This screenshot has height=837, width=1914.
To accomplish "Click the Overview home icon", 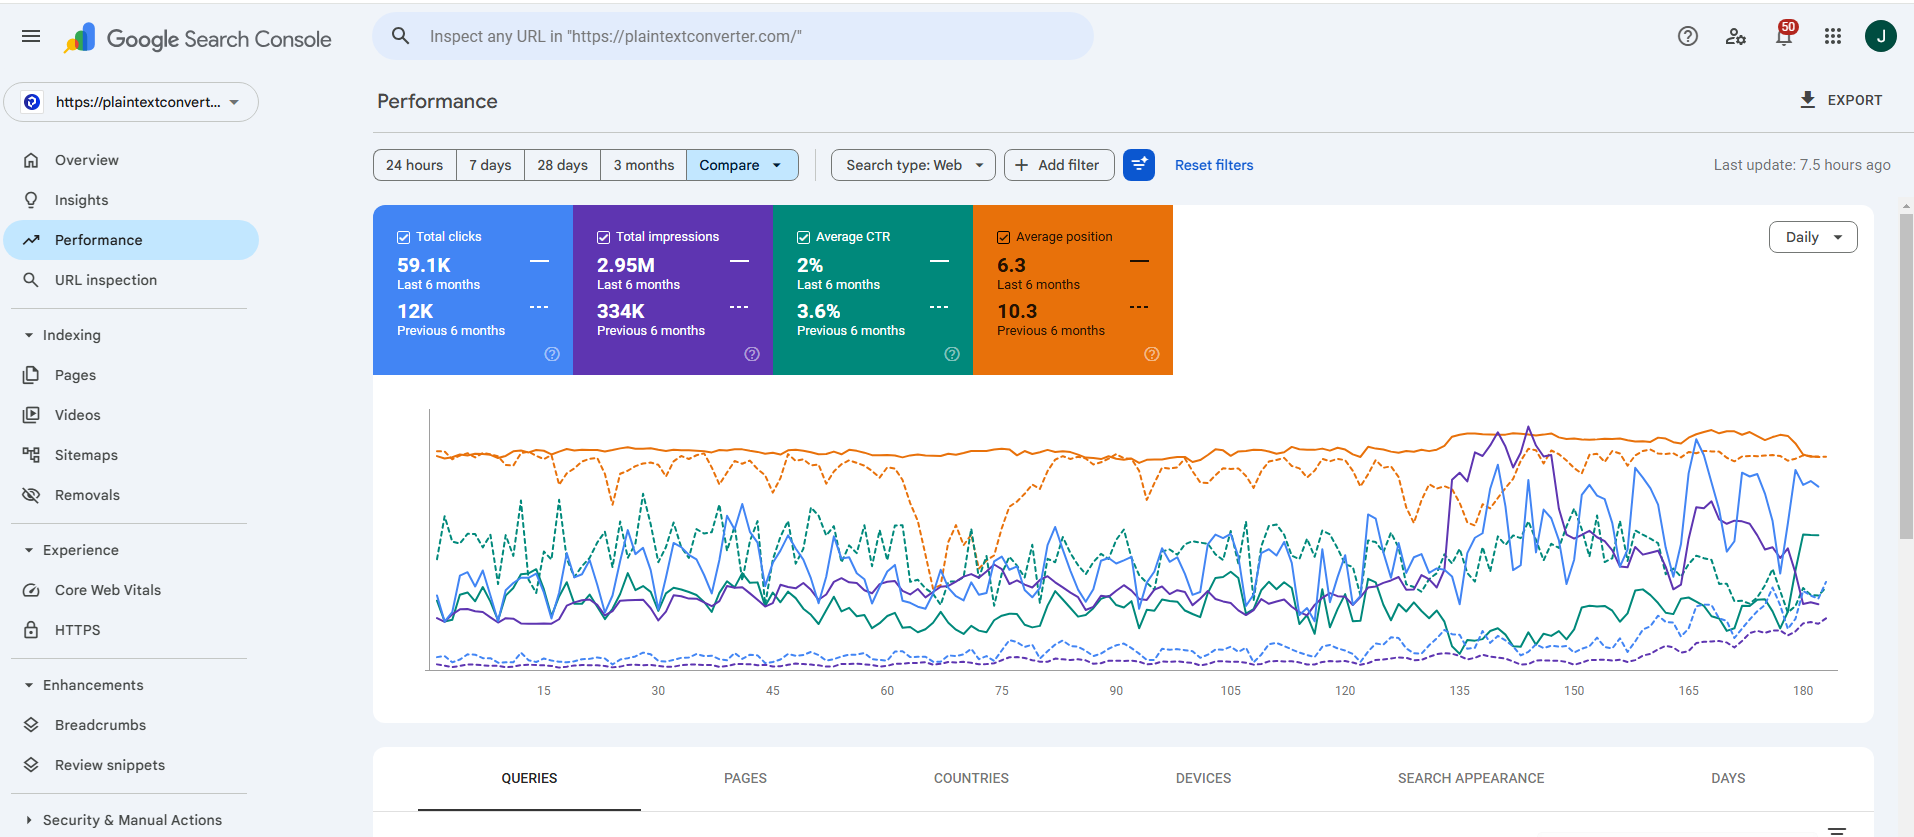I will click(31, 160).
